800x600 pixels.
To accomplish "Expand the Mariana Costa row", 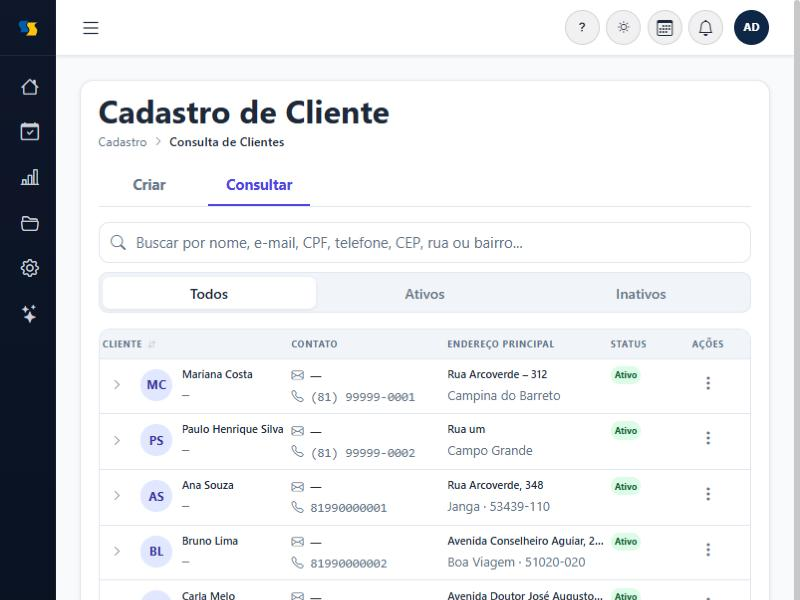I will click(117, 385).
